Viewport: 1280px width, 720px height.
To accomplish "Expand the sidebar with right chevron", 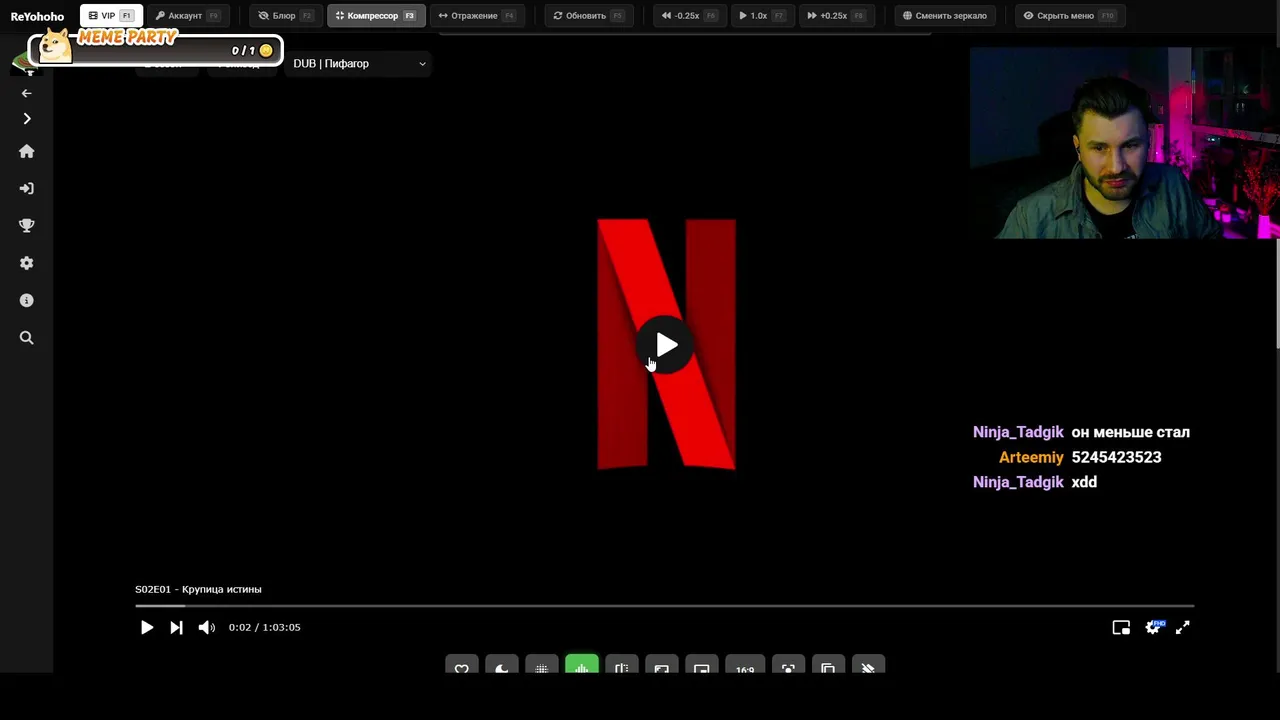I will 27,119.
